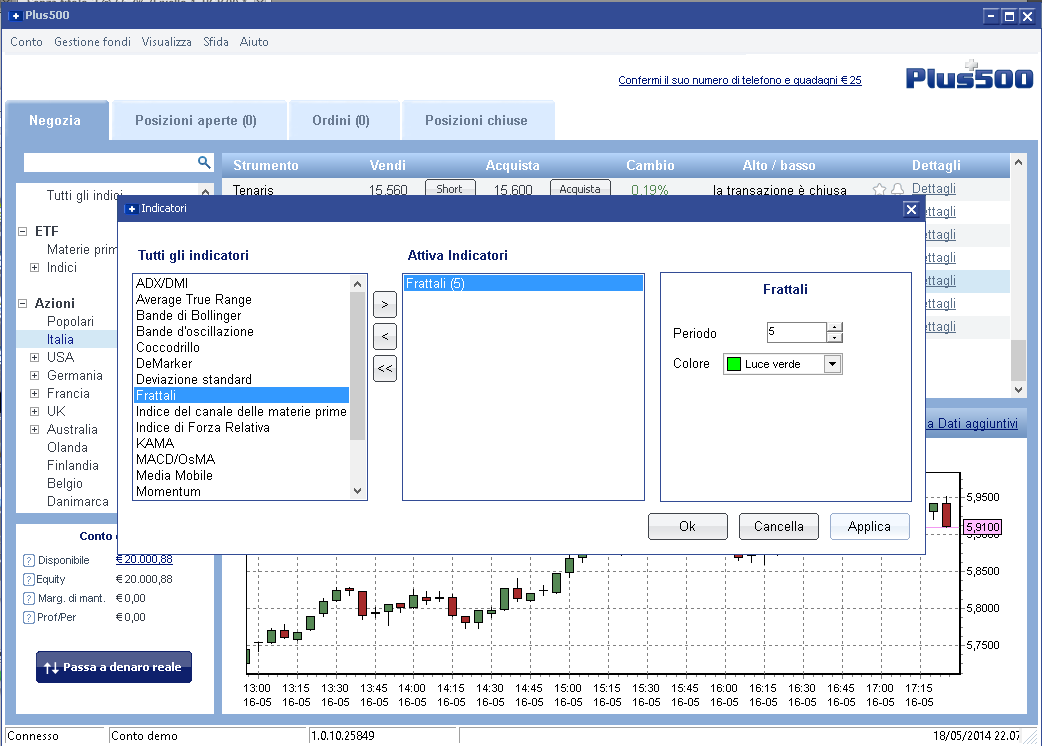This screenshot has height=746, width=1042.
Task: Switch to the Posizioni aperte tab
Action: 199,120
